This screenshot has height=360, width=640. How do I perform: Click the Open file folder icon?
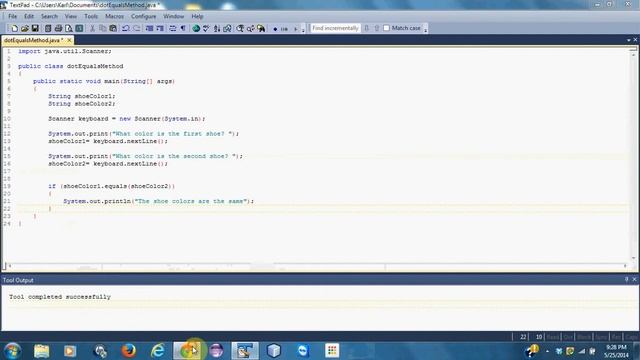click(25, 28)
